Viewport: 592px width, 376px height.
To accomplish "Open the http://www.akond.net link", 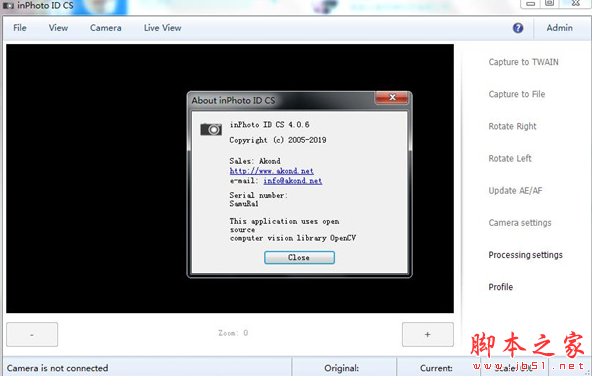I will (271, 171).
